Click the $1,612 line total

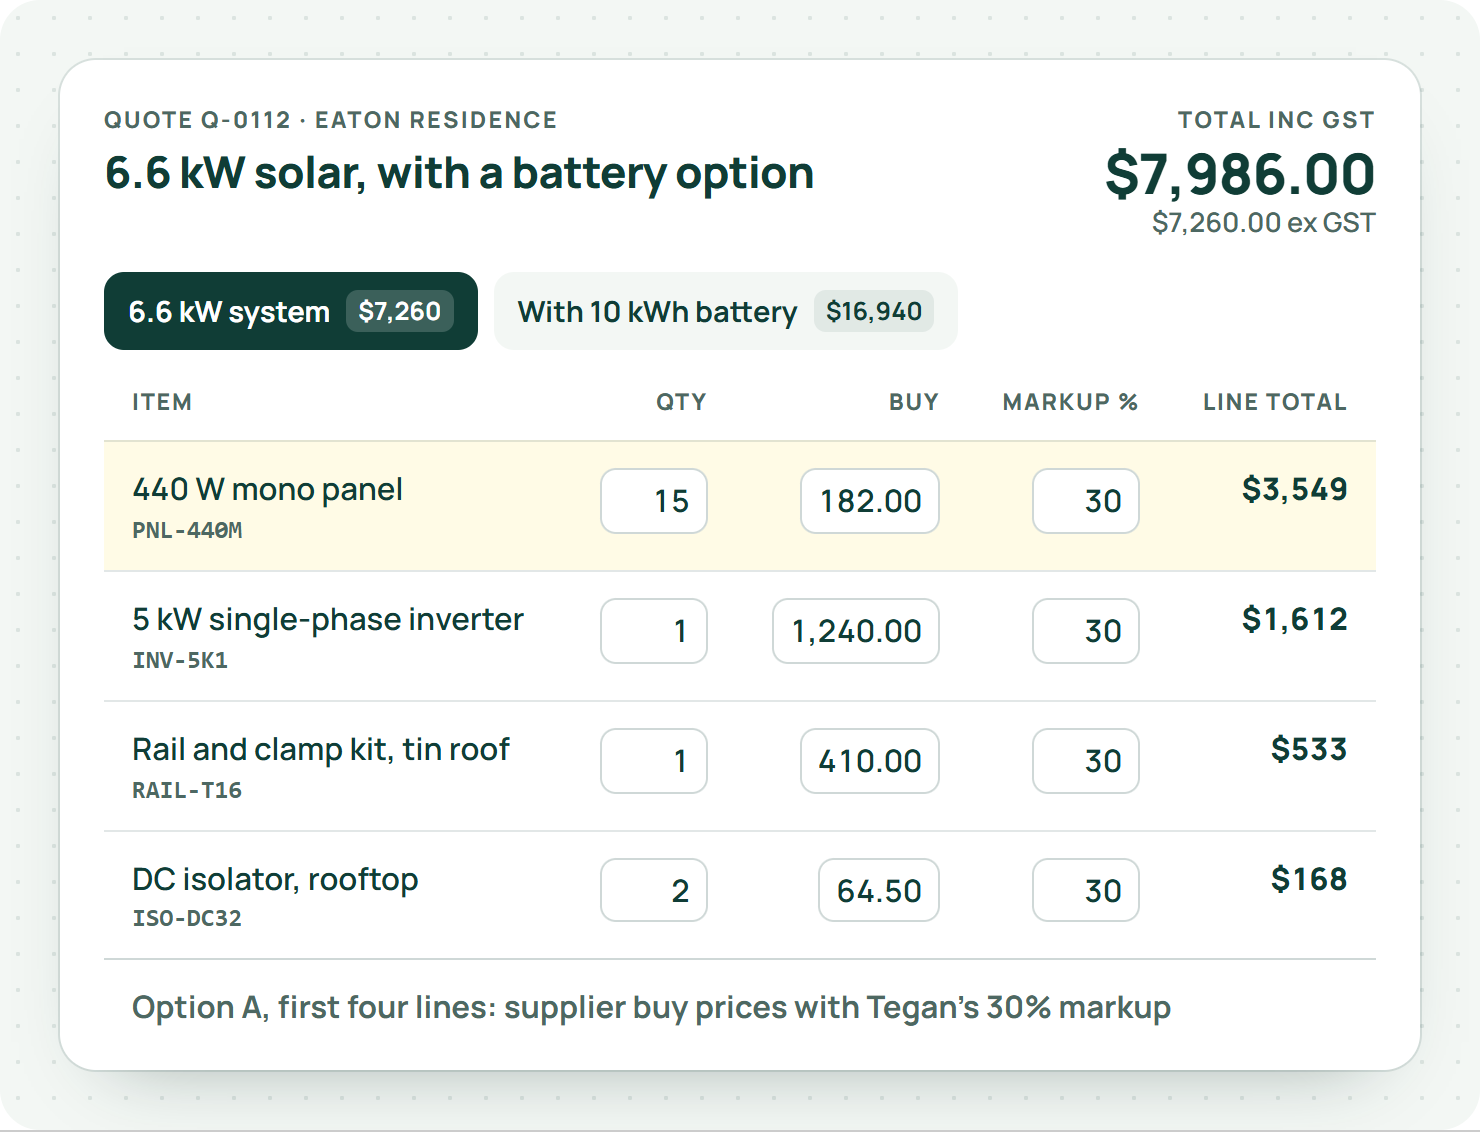1294,619
